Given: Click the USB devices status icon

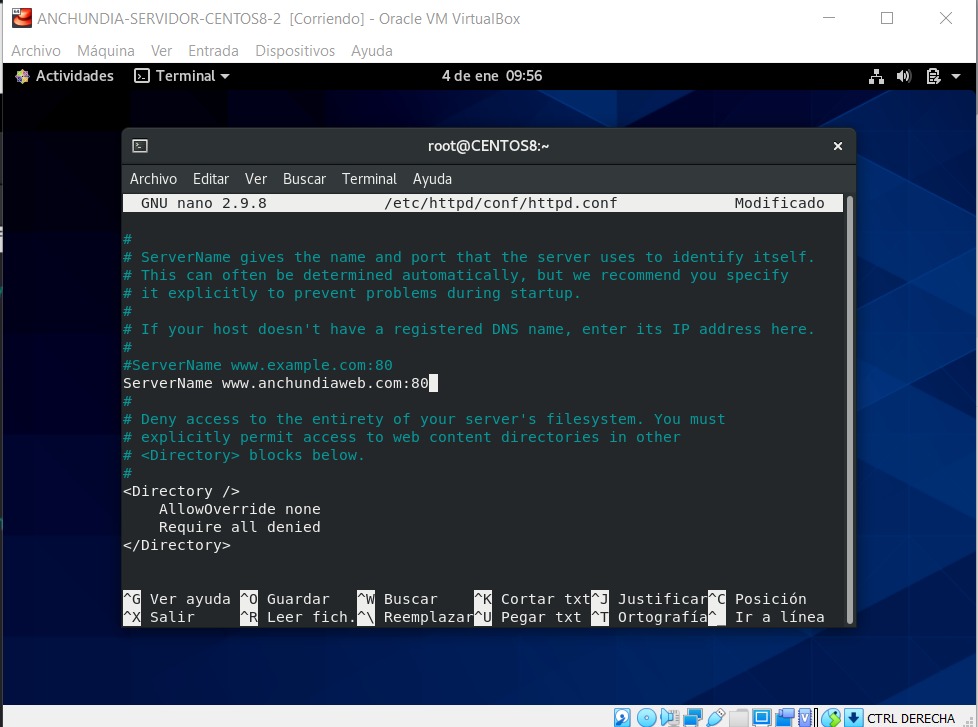Looking at the screenshot, I should click(715, 718).
